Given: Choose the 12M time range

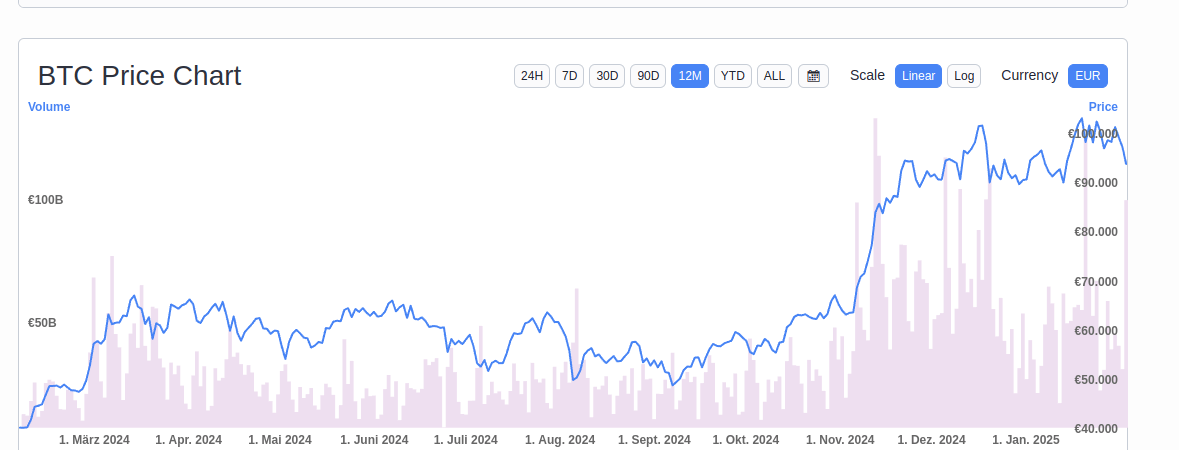Looking at the screenshot, I should pos(690,76).
